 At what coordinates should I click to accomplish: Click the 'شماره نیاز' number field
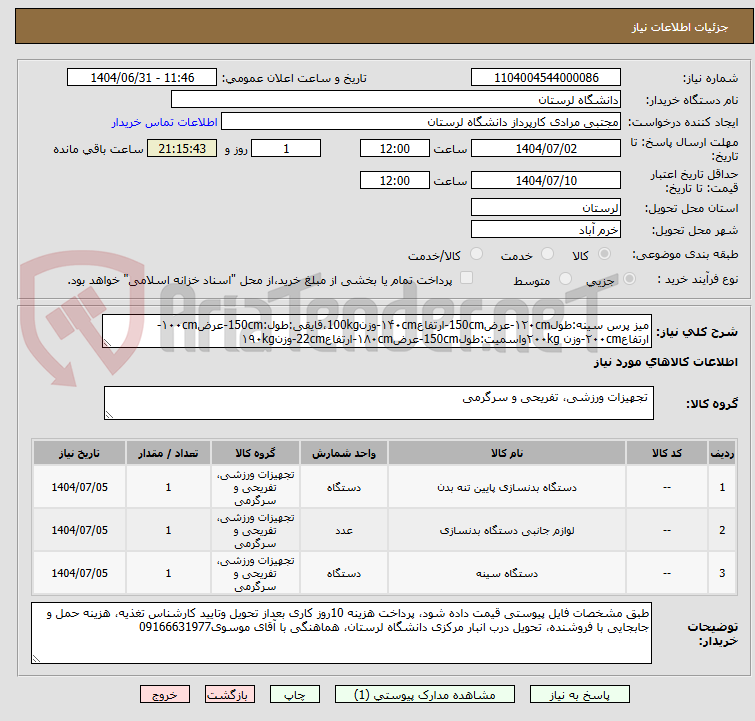tap(547, 77)
